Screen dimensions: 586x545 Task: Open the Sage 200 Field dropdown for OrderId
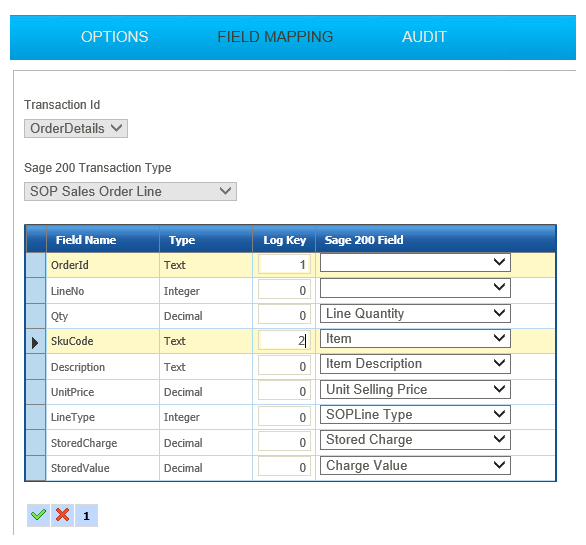point(415,263)
